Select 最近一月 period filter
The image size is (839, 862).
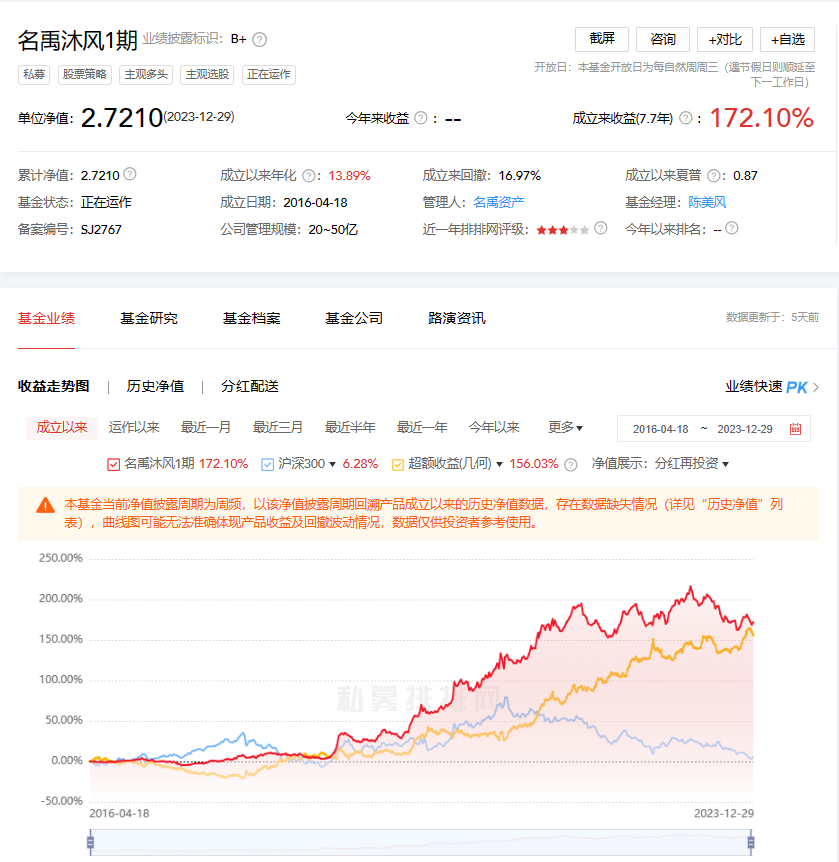(x=206, y=427)
